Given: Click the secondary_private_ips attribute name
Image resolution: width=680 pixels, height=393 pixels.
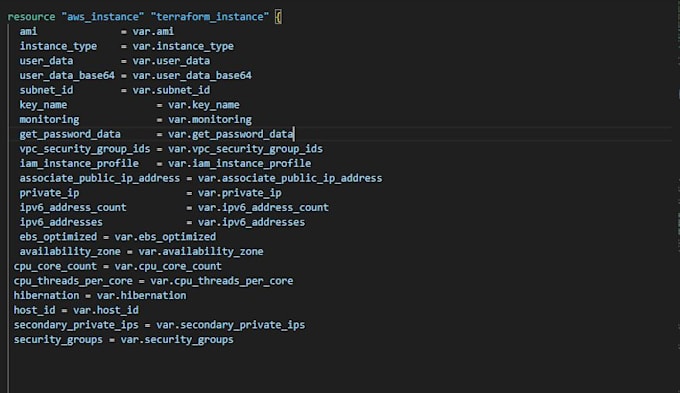Looking at the screenshot, I should (x=76, y=325).
